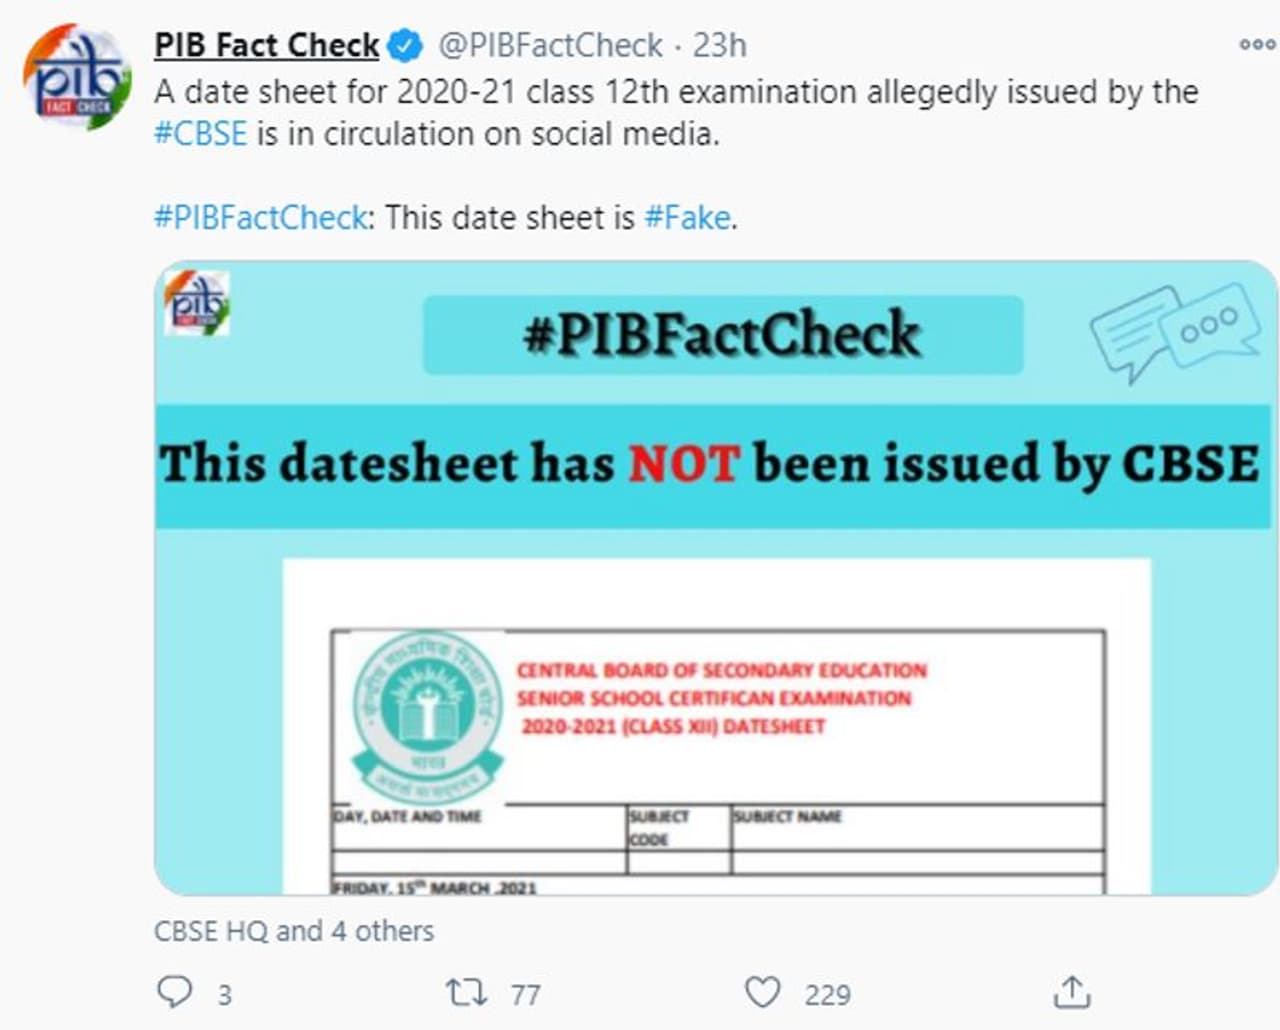This screenshot has width=1280, height=1030.
Task: Click "CBSE HQ and 4 others" tagged accounts
Action: 294,931
